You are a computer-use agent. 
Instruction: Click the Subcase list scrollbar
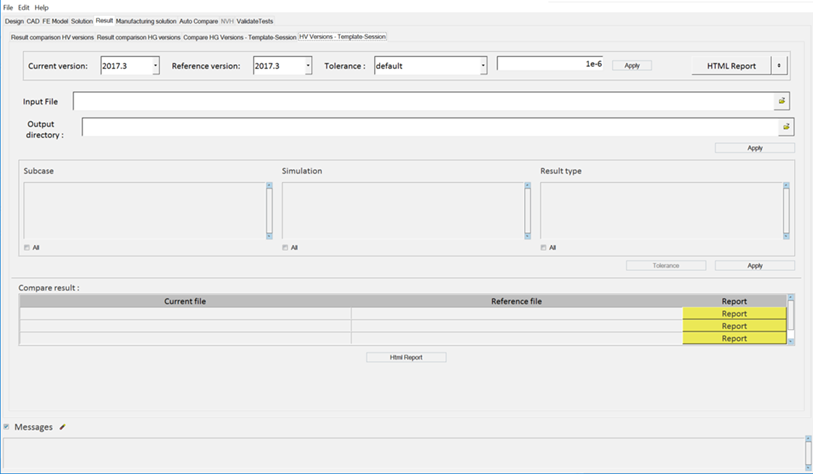pyautogui.click(x=268, y=210)
